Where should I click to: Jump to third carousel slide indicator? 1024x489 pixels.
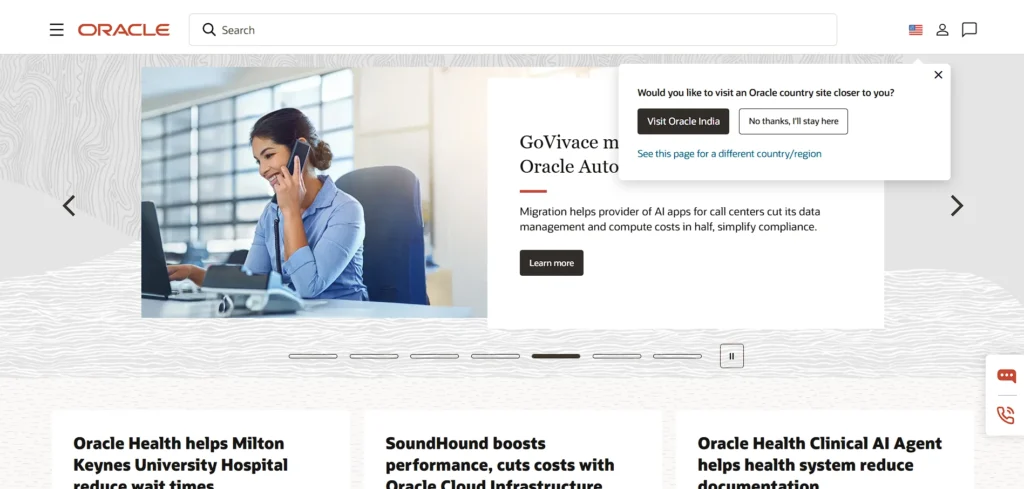click(434, 356)
